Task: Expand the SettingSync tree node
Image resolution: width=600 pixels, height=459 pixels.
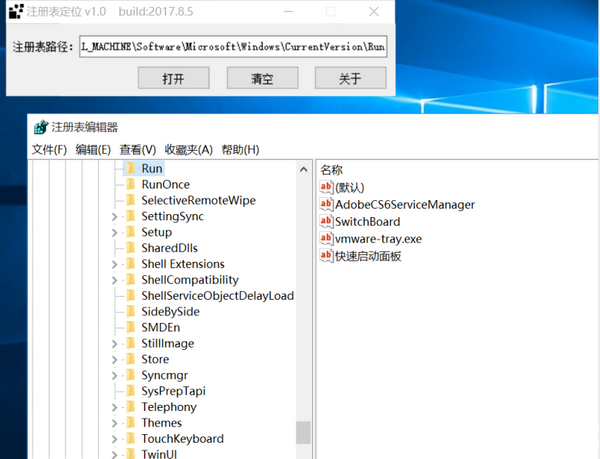Action: click(x=114, y=217)
